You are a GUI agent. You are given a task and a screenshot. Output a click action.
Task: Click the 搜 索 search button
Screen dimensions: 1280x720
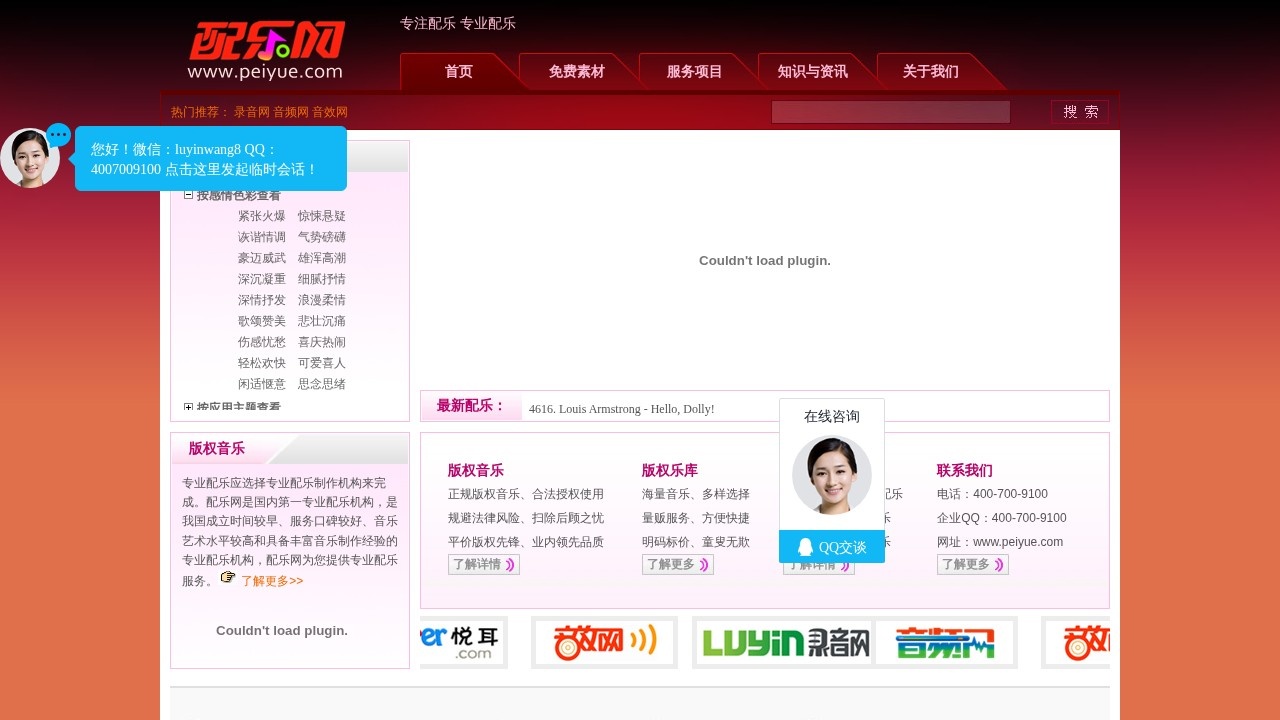click(1080, 111)
